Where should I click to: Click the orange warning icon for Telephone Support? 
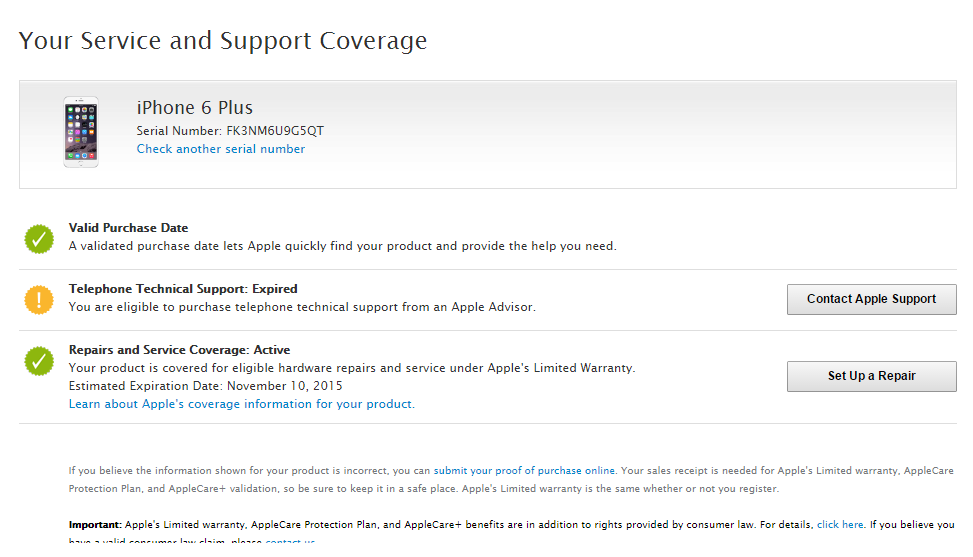39,299
